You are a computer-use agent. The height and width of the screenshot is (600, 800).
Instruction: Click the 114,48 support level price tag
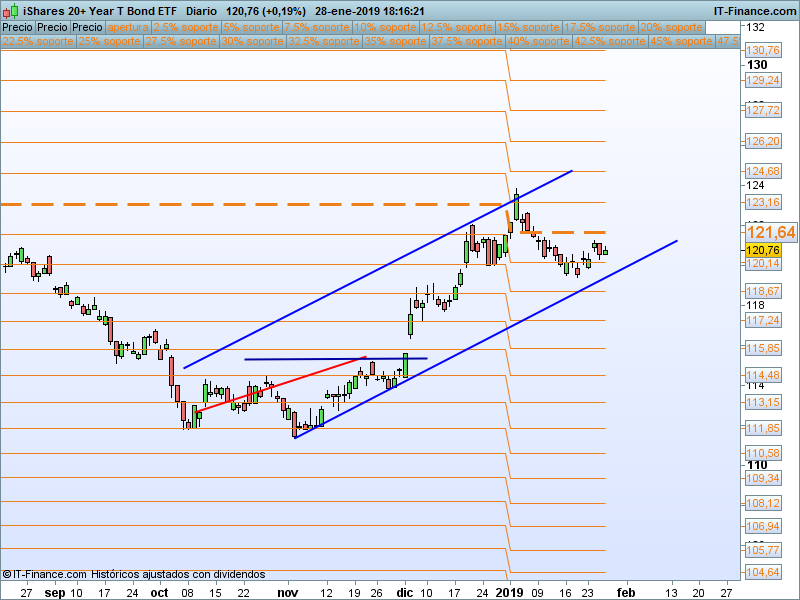pos(763,375)
